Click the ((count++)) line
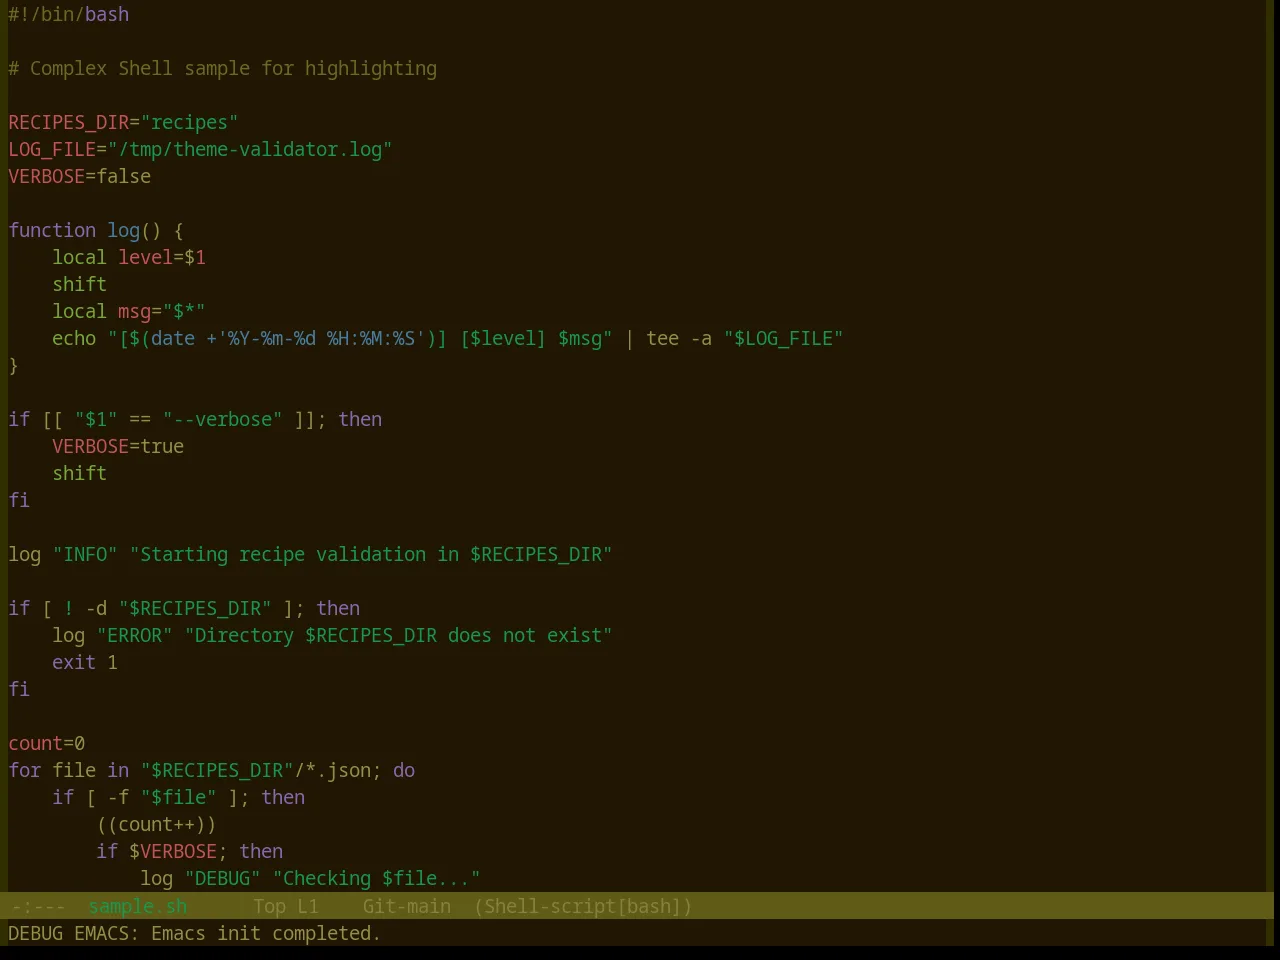The image size is (1280, 960). (156, 824)
